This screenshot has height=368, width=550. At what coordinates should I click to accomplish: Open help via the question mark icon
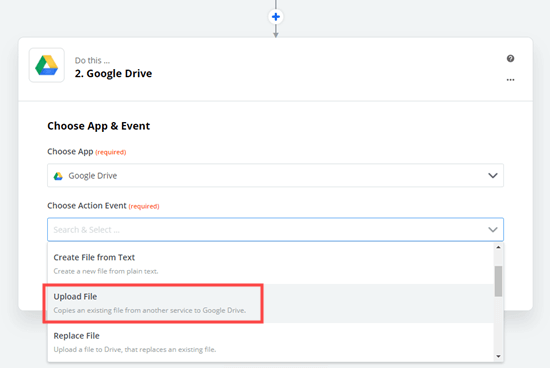[x=510, y=59]
